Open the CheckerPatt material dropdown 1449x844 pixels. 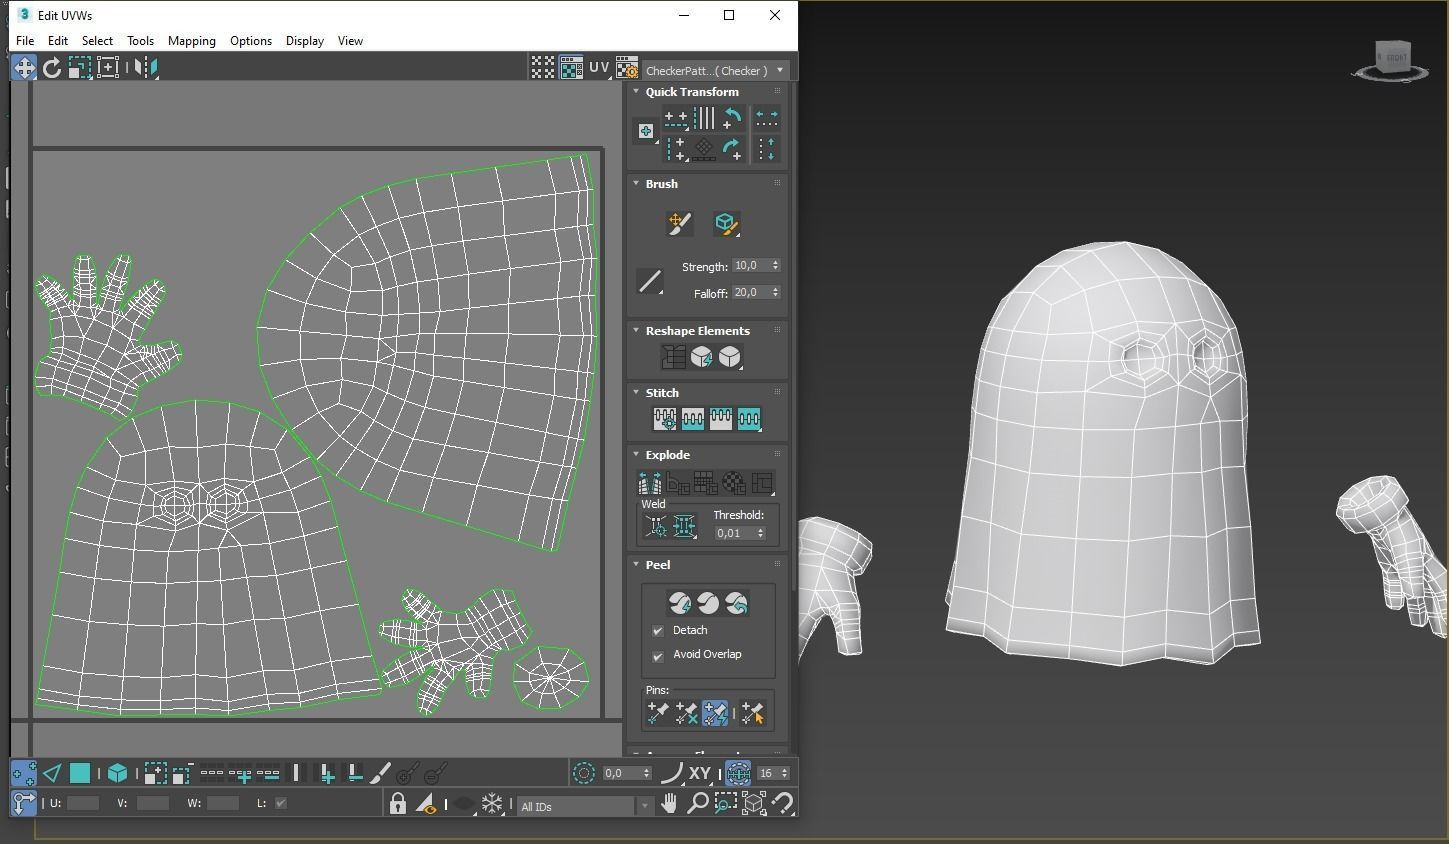coord(779,69)
